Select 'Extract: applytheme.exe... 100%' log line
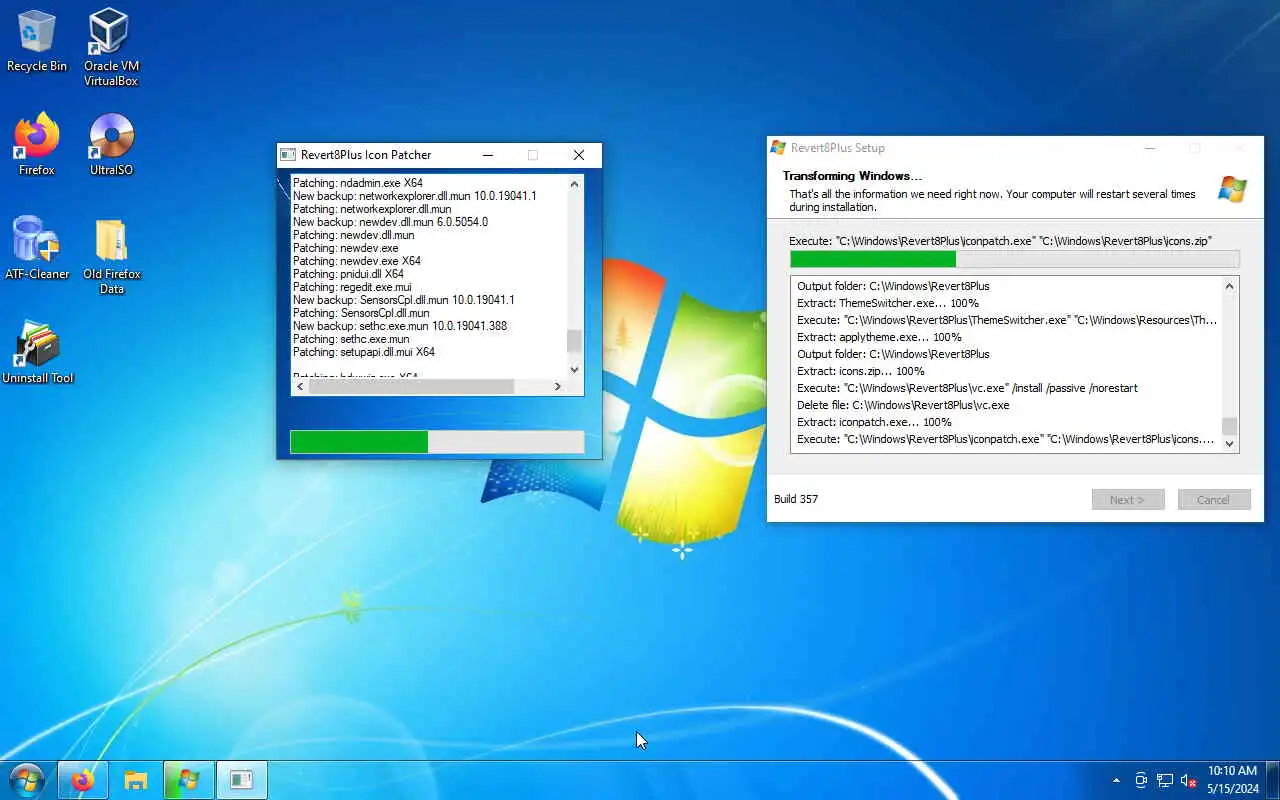Screen dimensions: 1280x800 [879, 337]
